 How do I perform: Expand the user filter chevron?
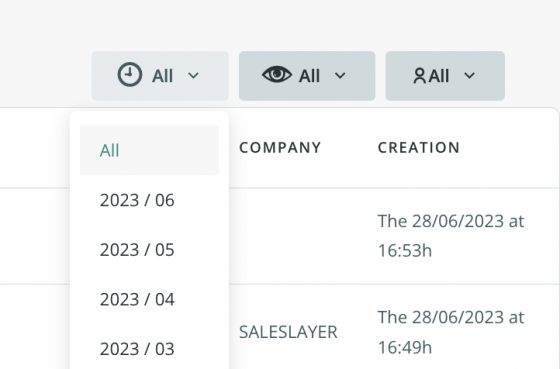469,76
